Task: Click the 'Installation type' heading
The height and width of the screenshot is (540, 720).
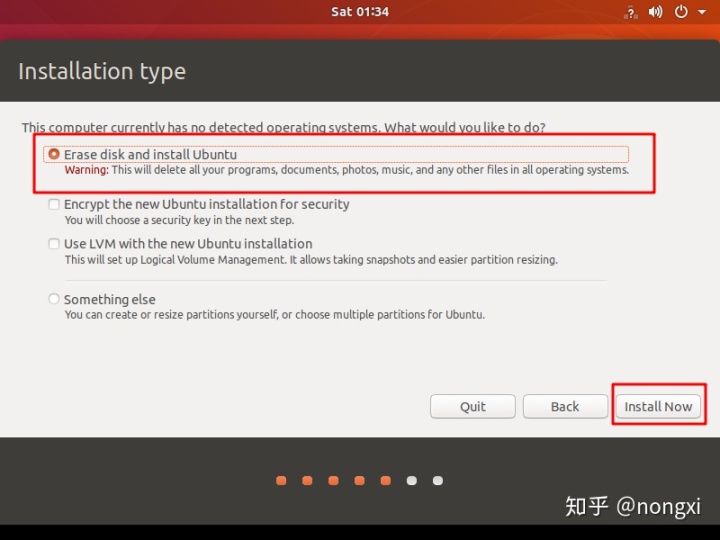Action: (x=102, y=71)
